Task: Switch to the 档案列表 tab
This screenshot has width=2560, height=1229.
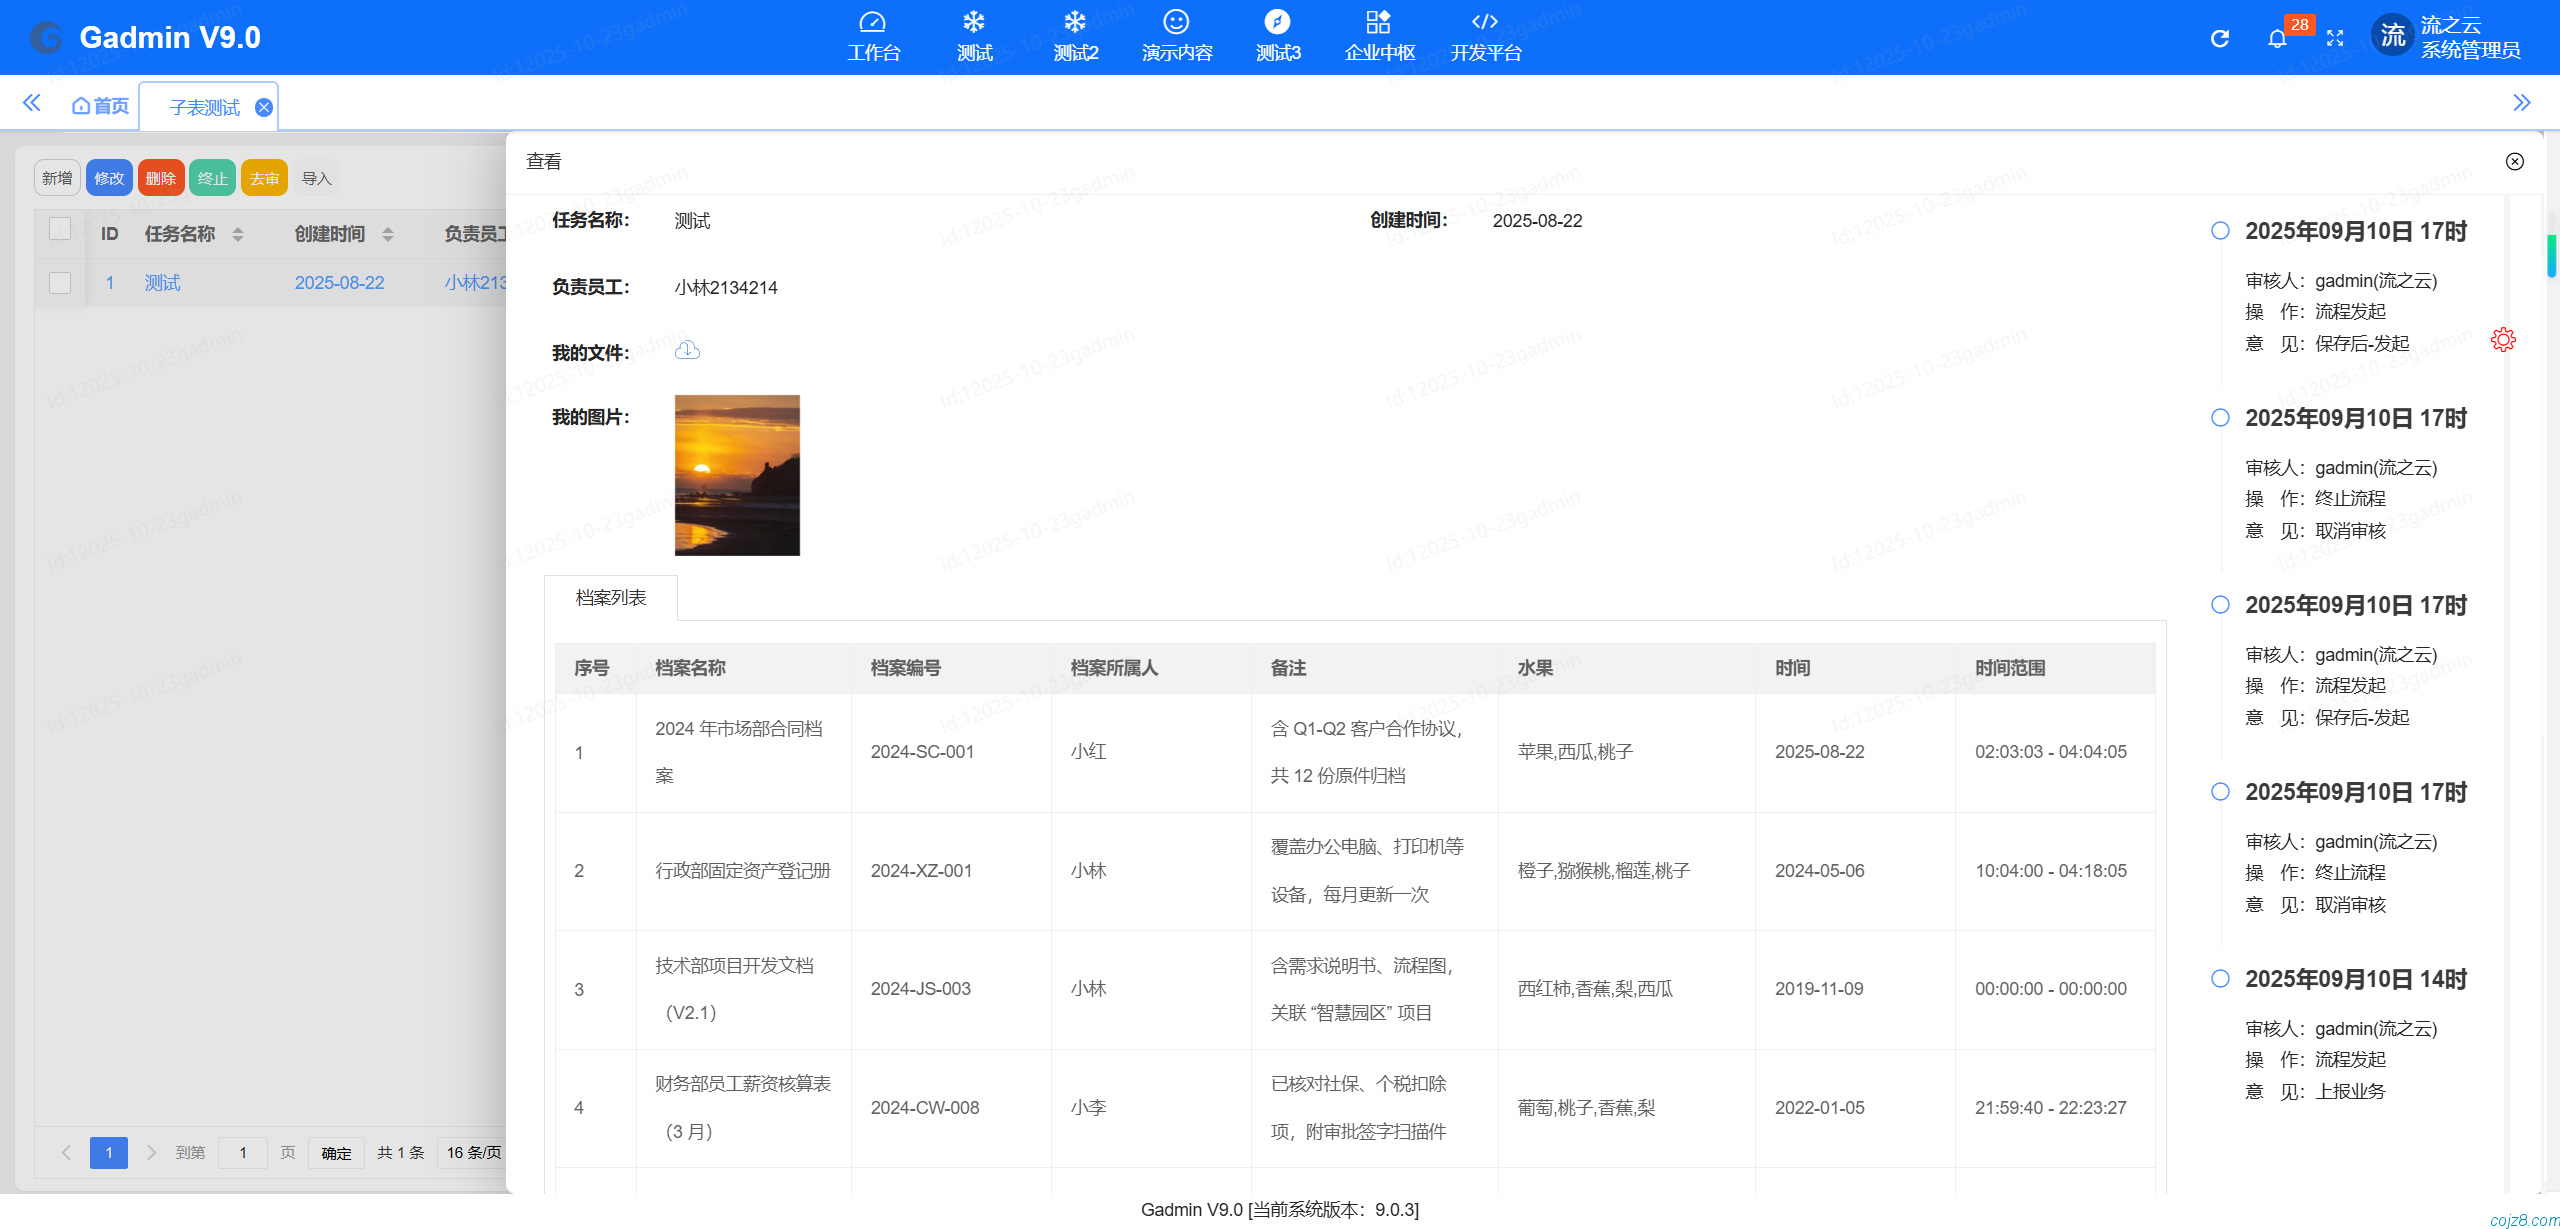Action: (611, 597)
